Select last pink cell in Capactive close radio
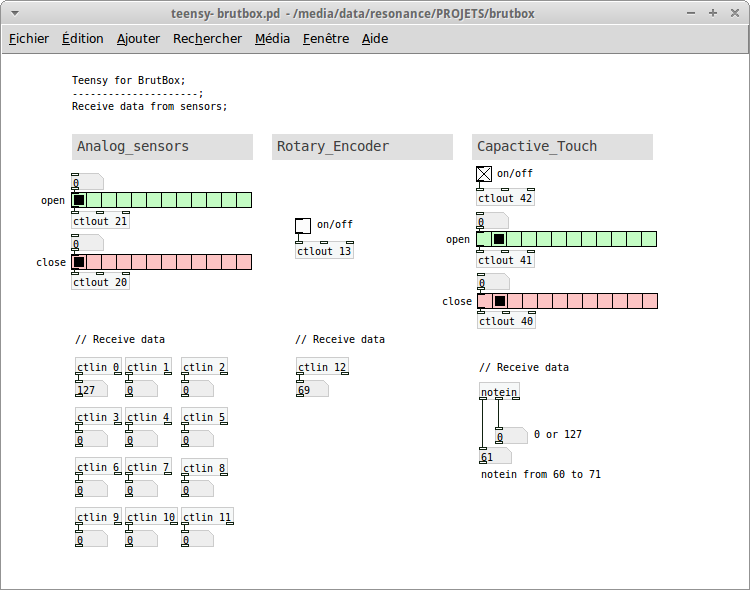 coord(650,301)
